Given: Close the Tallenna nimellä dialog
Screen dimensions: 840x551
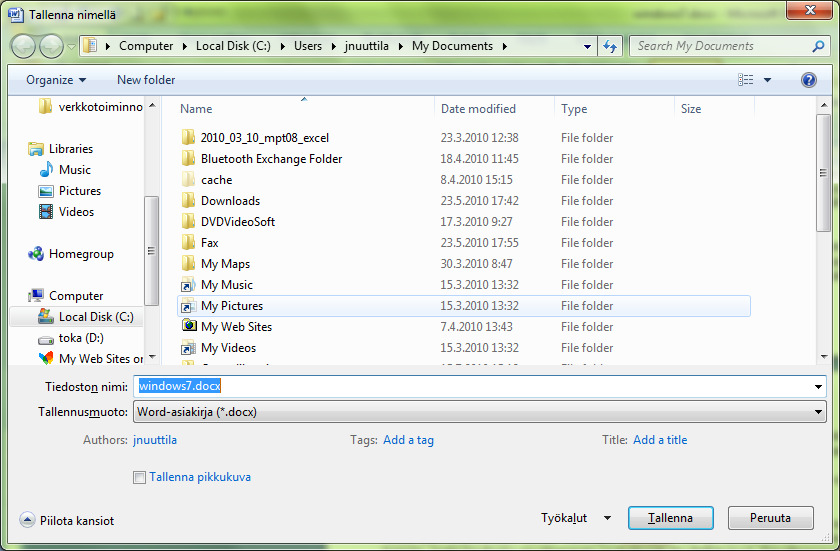Looking at the screenshot, I should pos(809,10).
